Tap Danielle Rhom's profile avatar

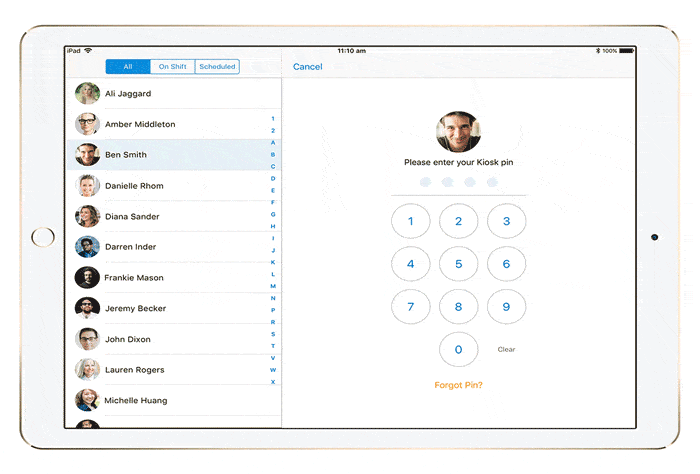tap(87, 186)
